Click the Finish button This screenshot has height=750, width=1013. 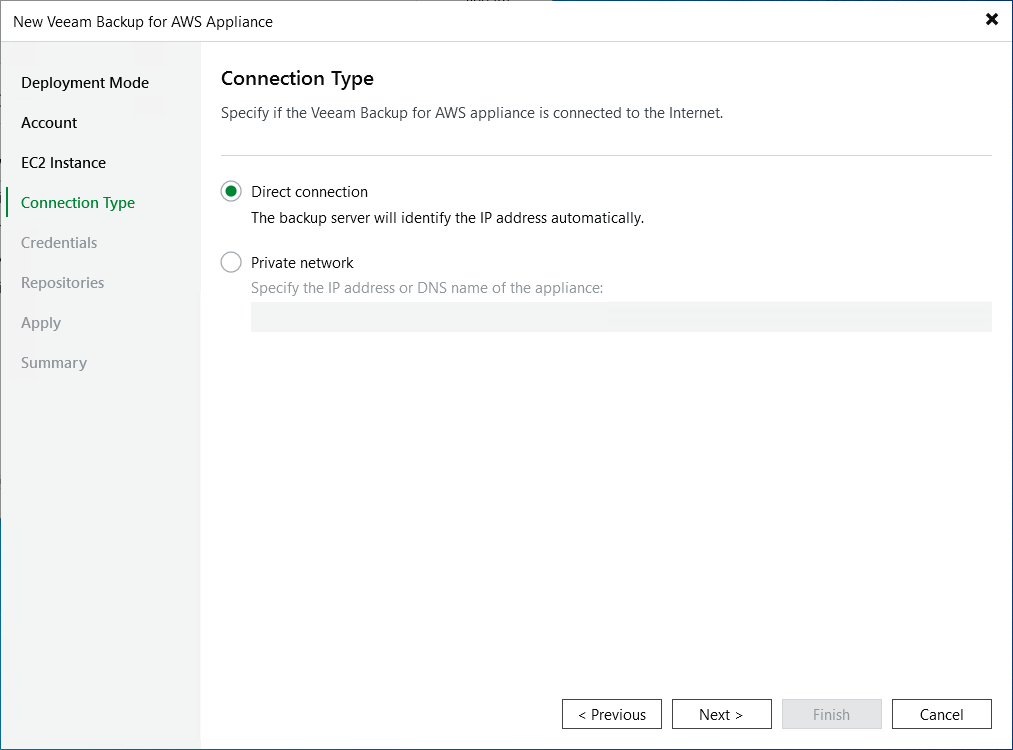tap(831, 714)
